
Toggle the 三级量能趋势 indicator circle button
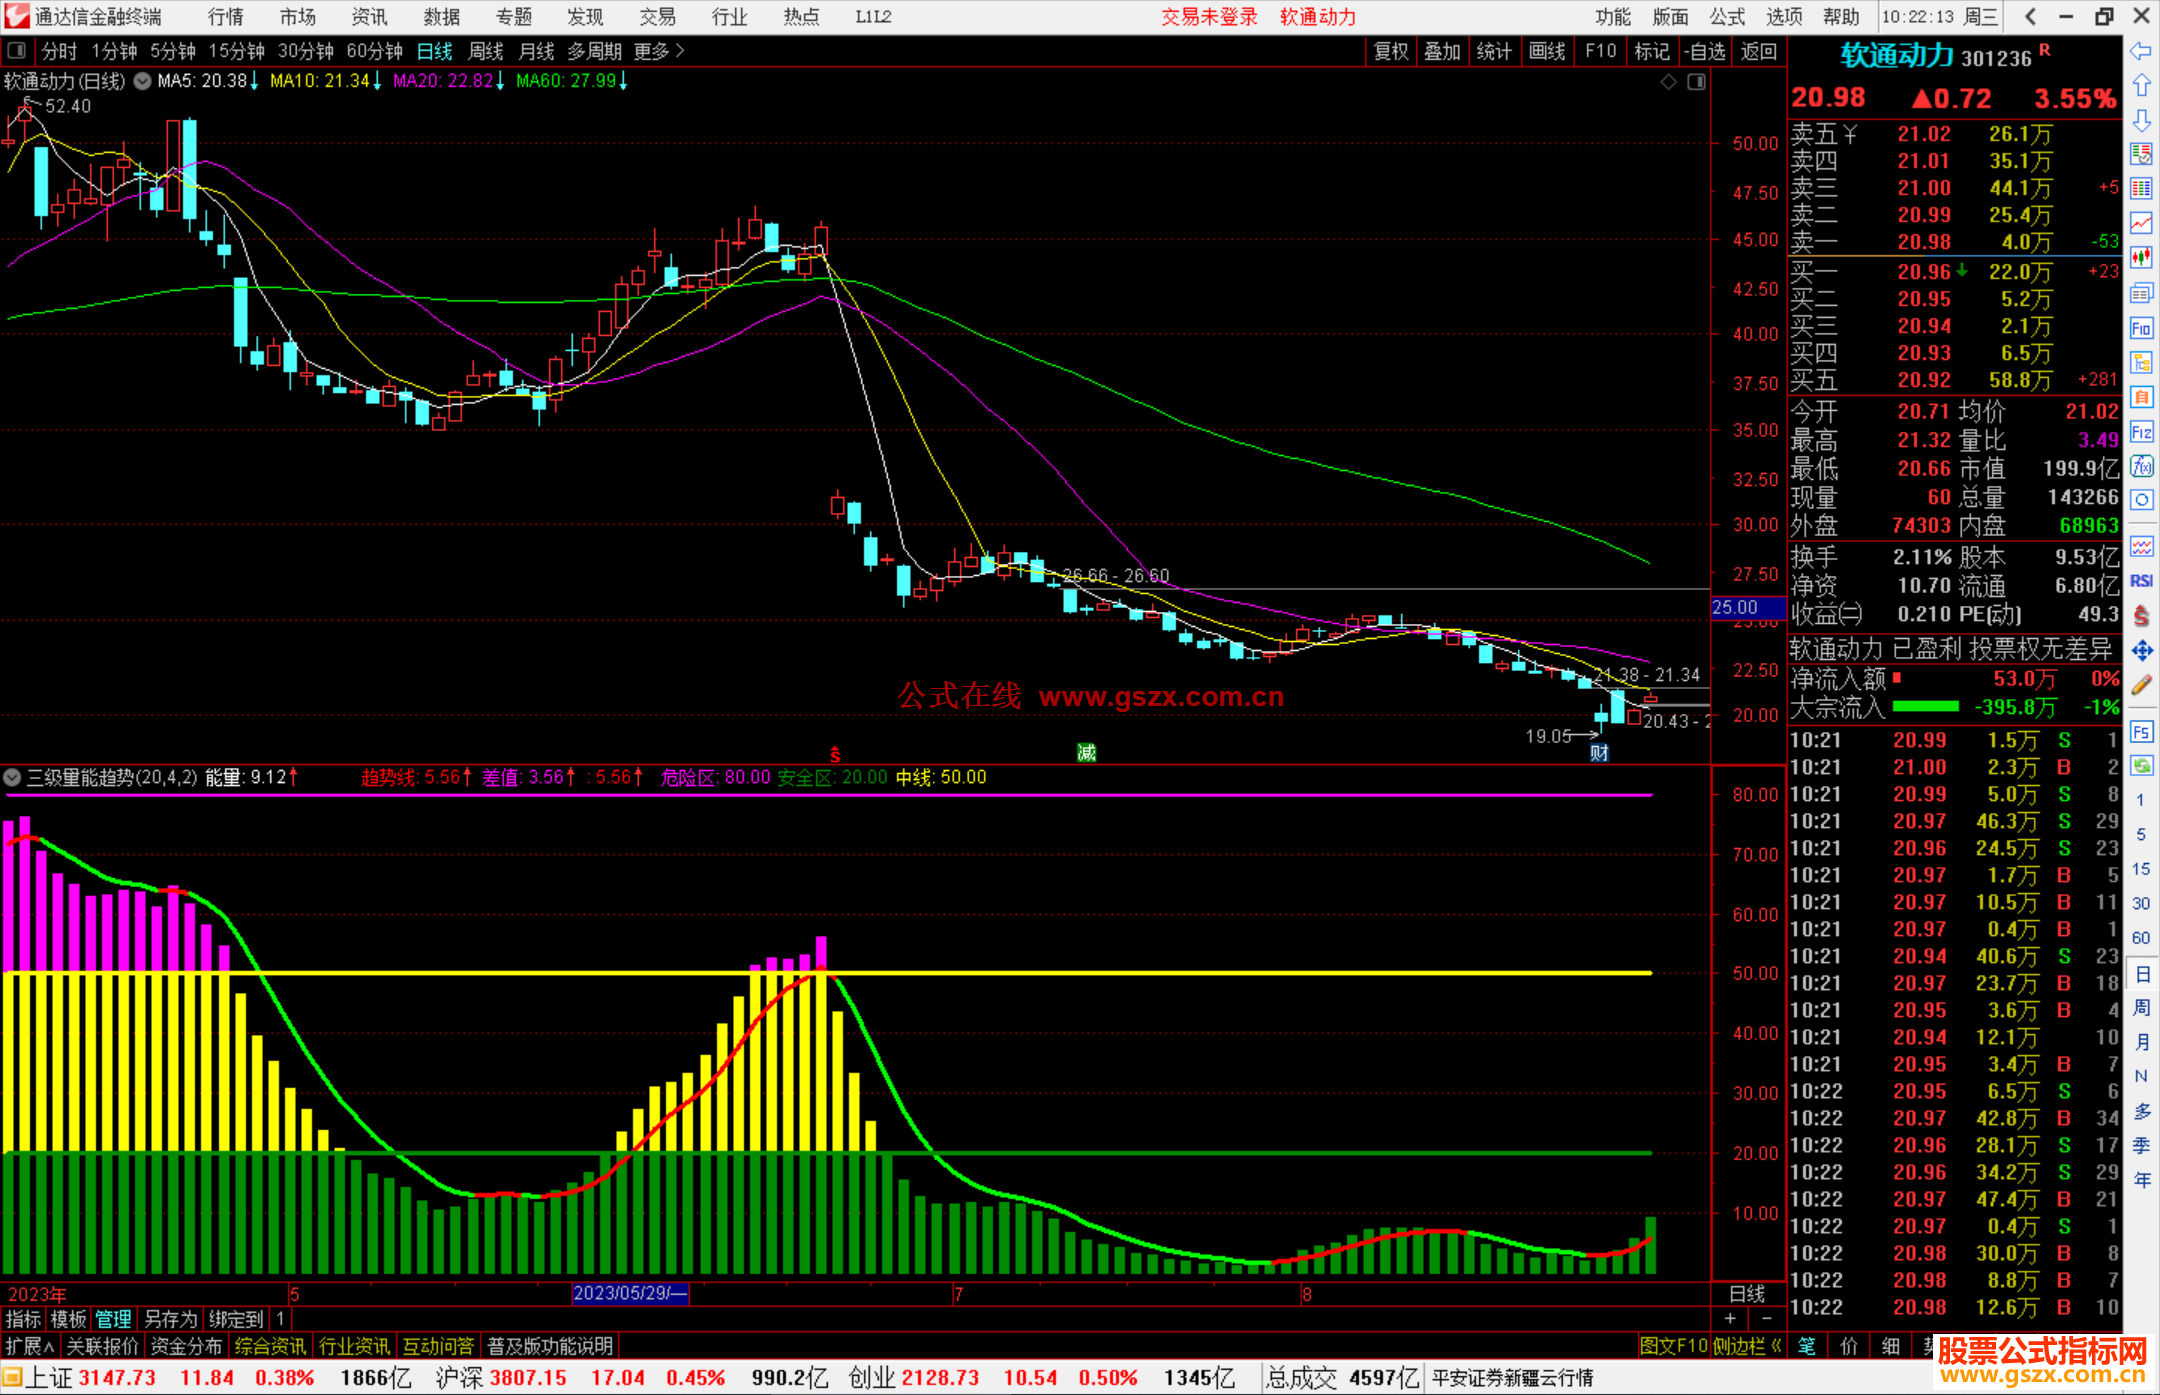[13, 777]
